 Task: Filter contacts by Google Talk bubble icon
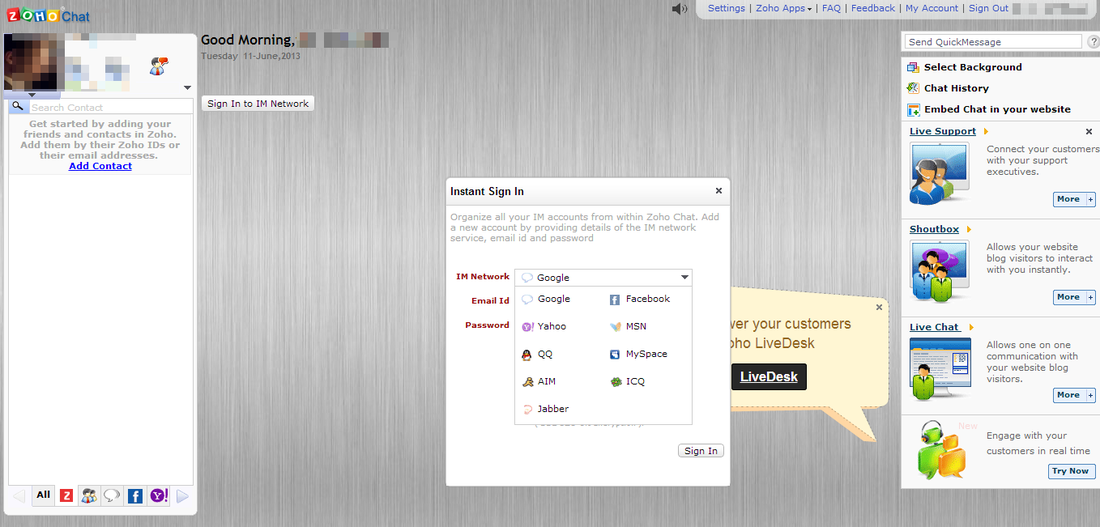(112, 496)
